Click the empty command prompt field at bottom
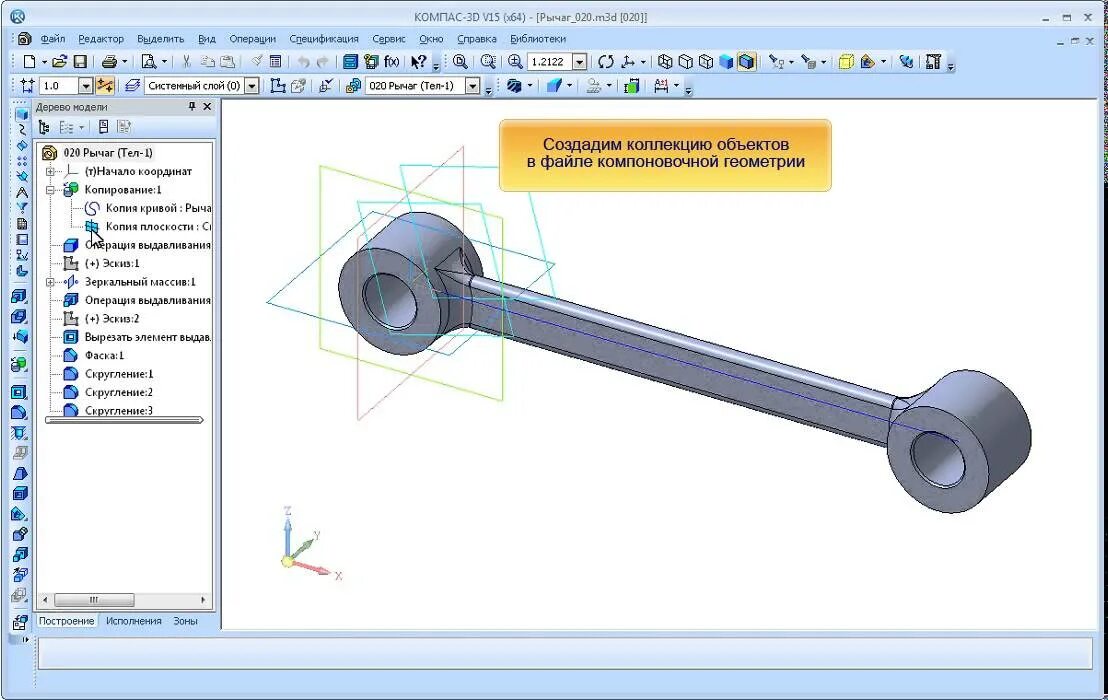This screenshot has width=1108, height=700. 565,654
